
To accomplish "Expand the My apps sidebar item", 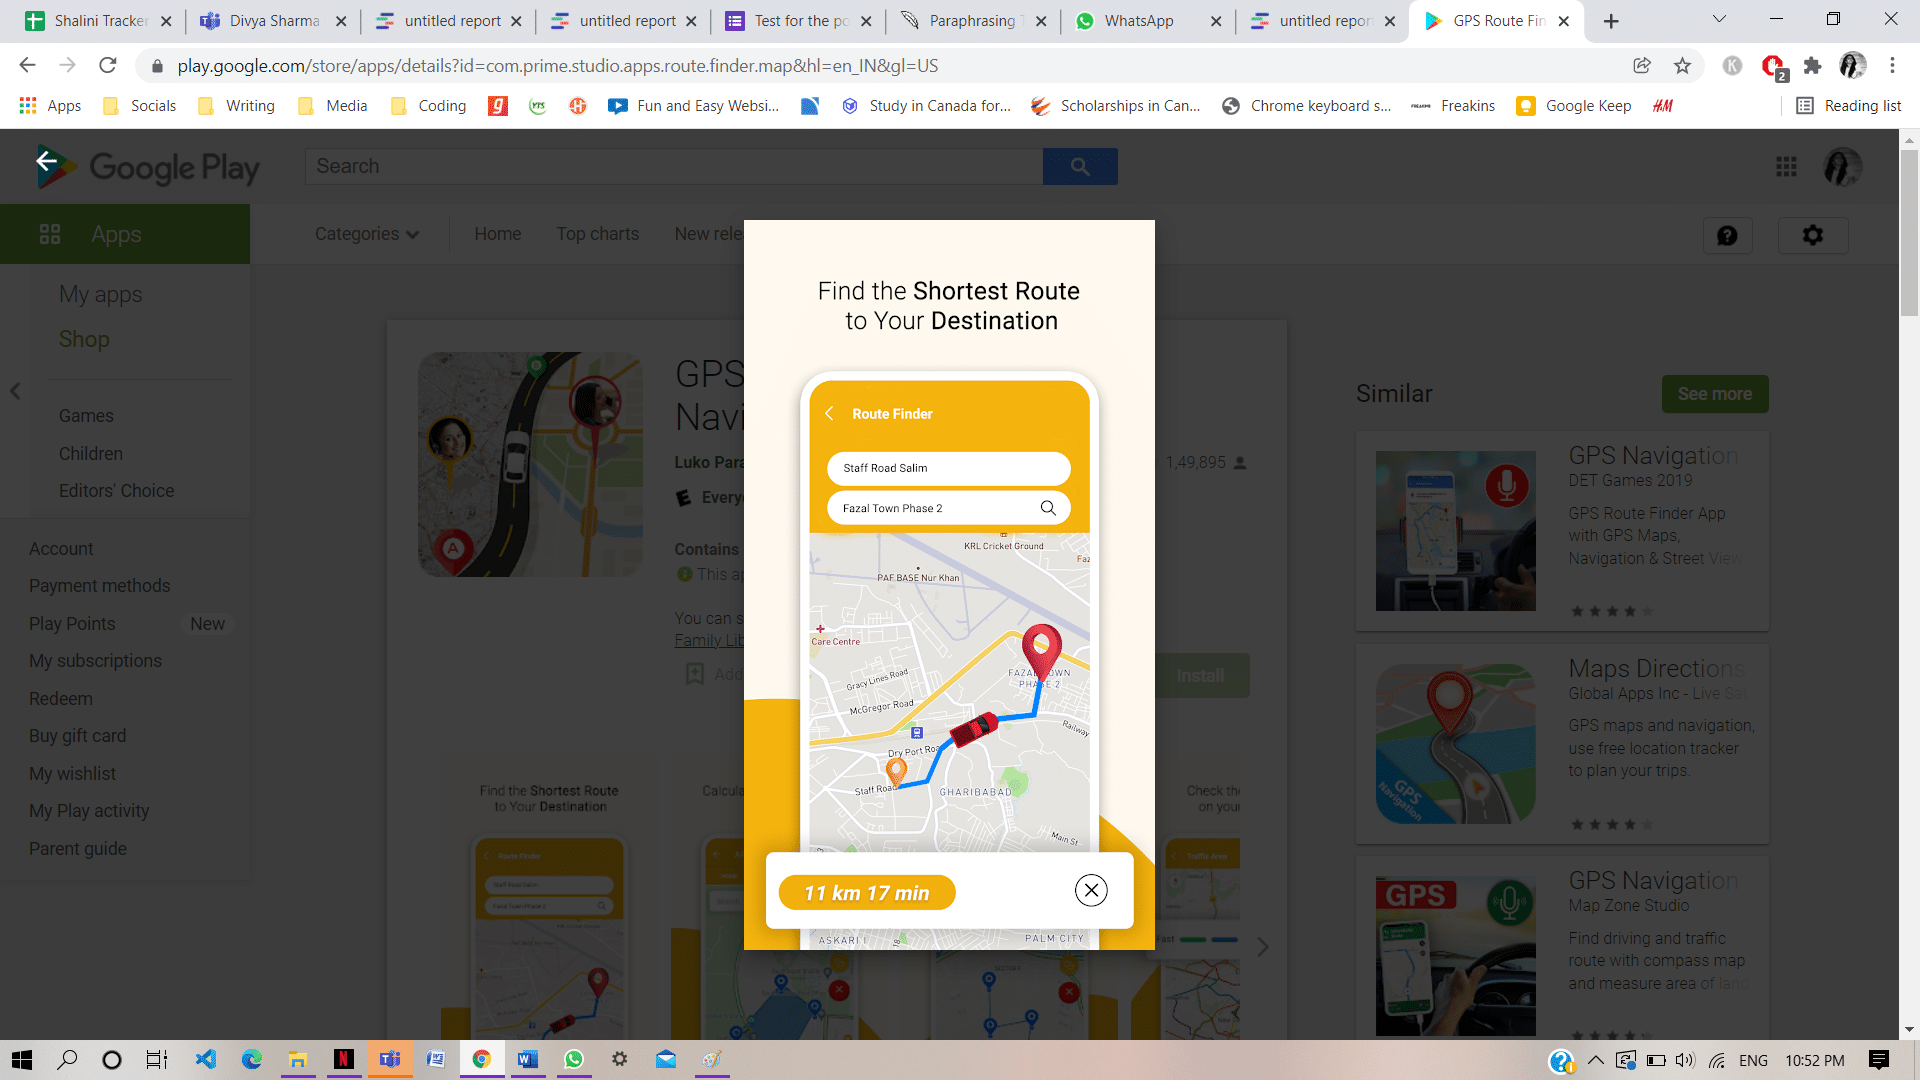I will point(100,293).
